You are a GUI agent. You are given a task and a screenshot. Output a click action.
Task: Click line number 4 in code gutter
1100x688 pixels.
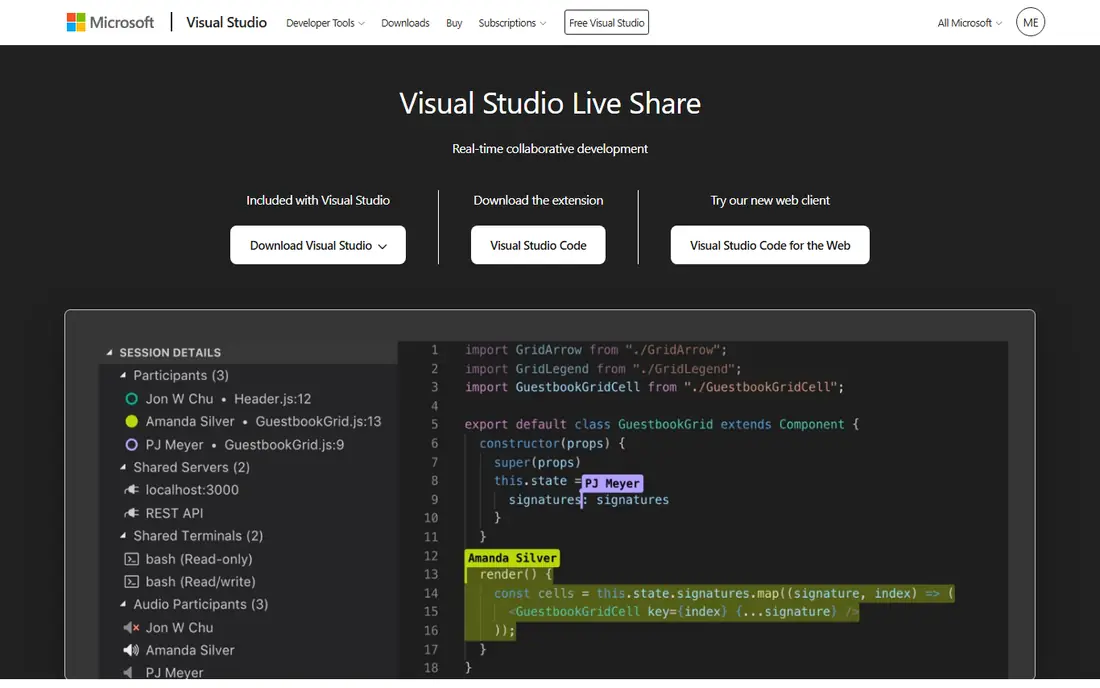(x=434, y=406)
